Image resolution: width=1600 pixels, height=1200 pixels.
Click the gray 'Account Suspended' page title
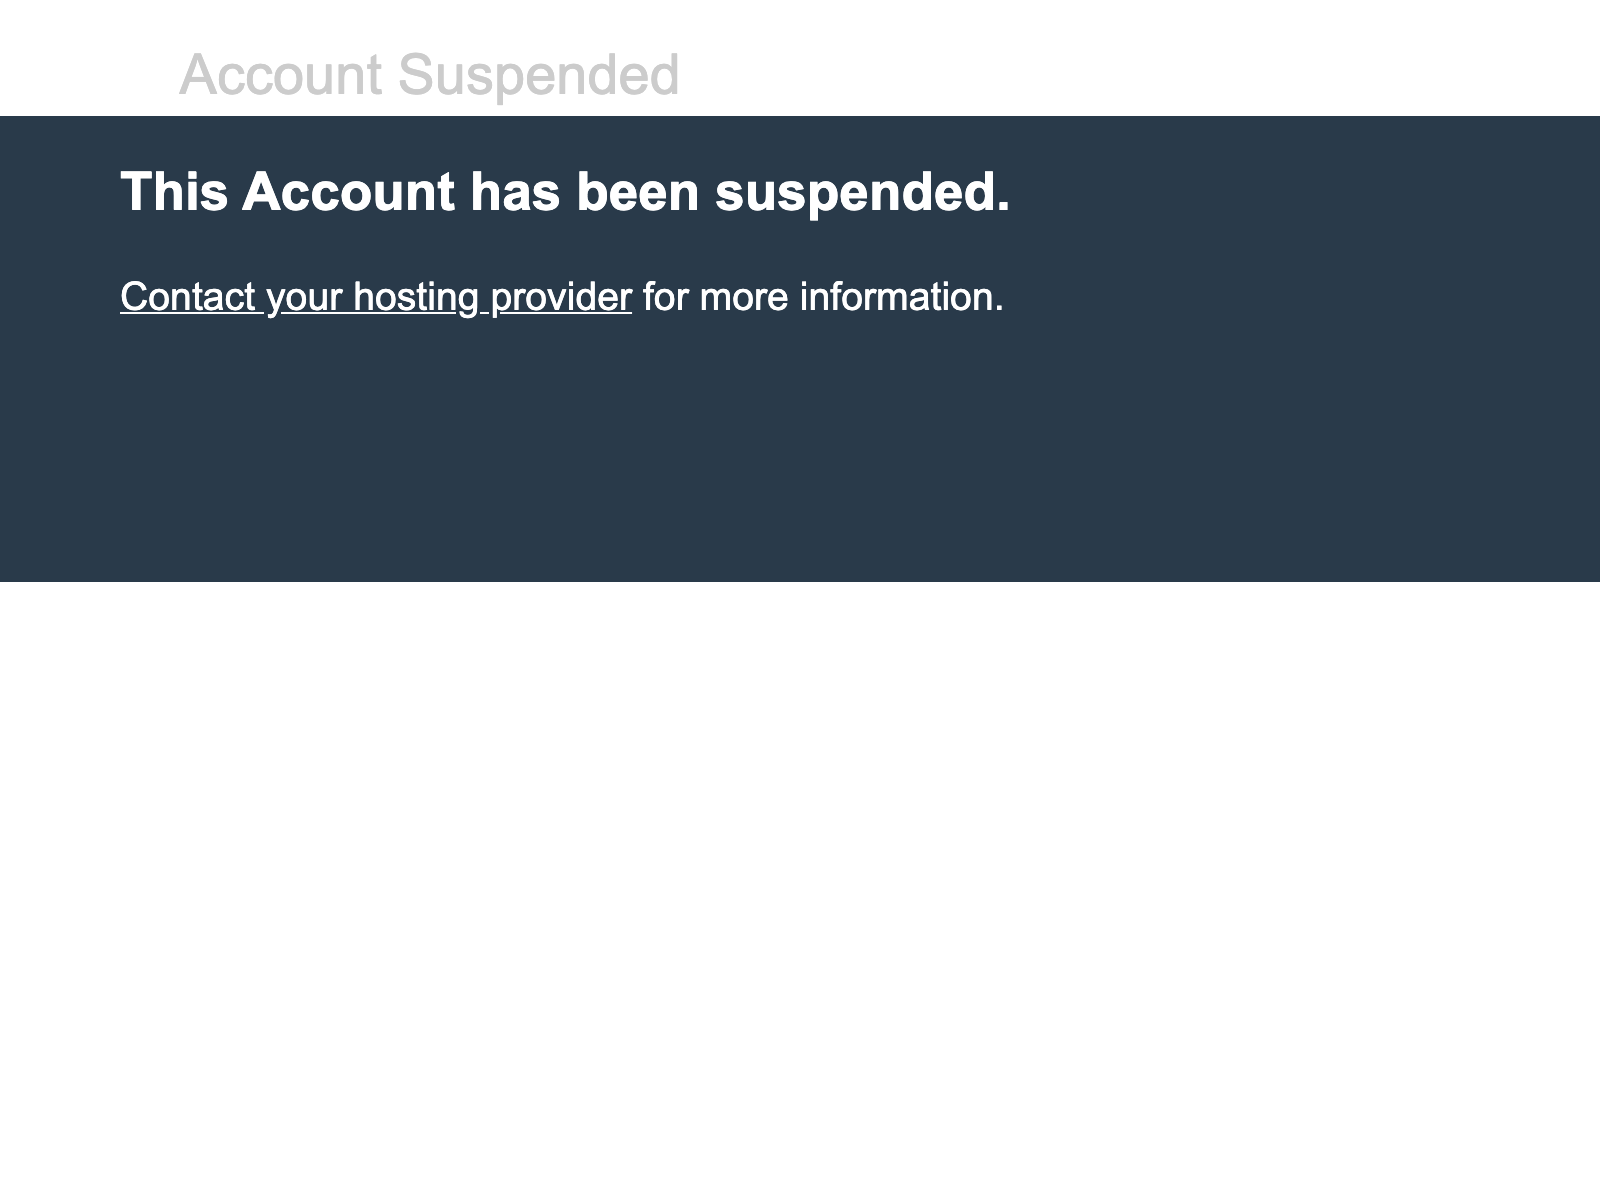(429, 75)
